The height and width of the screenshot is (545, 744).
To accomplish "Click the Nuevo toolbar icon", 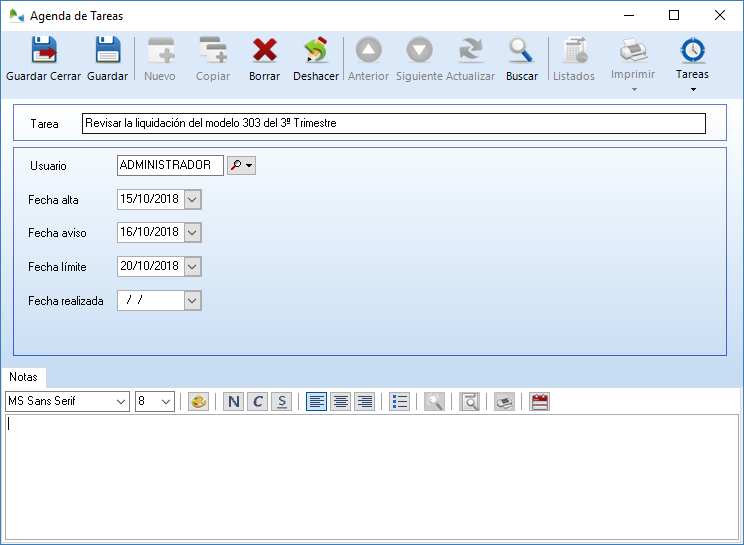I will 160,50.
